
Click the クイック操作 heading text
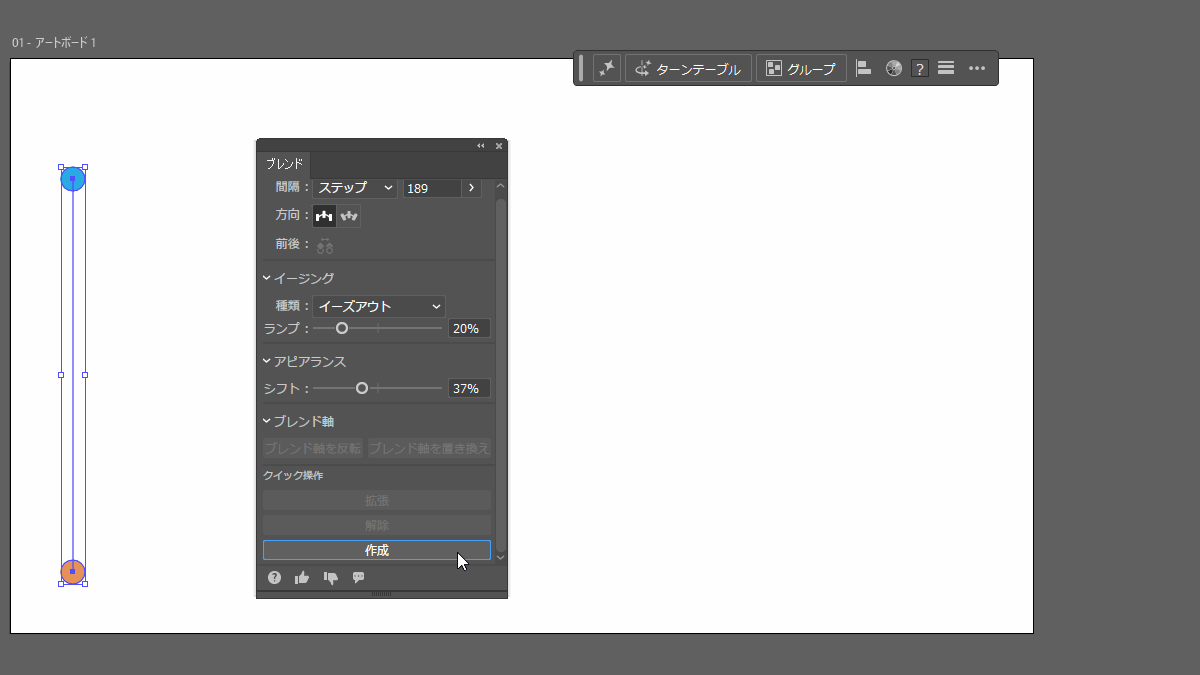click(293, 476)
